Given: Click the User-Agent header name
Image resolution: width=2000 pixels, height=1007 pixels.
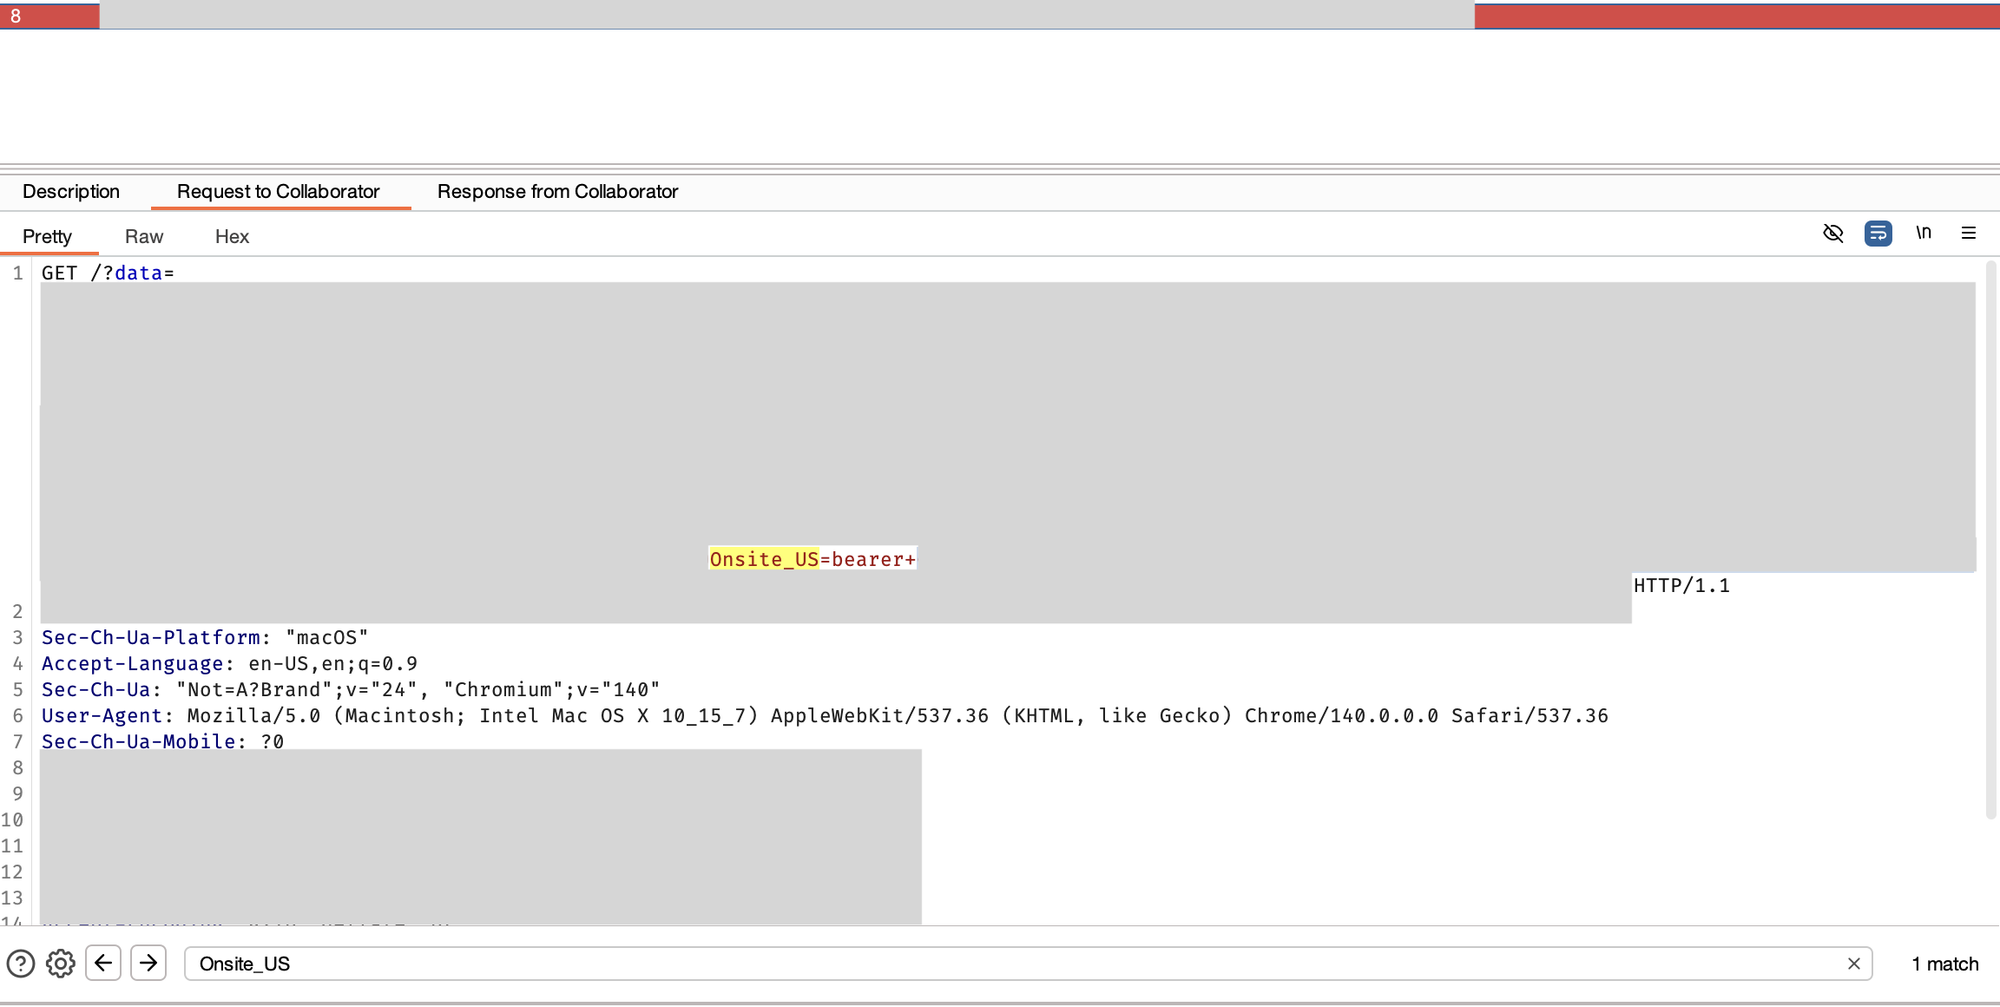Looking at the screenshot, I should [x=101, y=715].
